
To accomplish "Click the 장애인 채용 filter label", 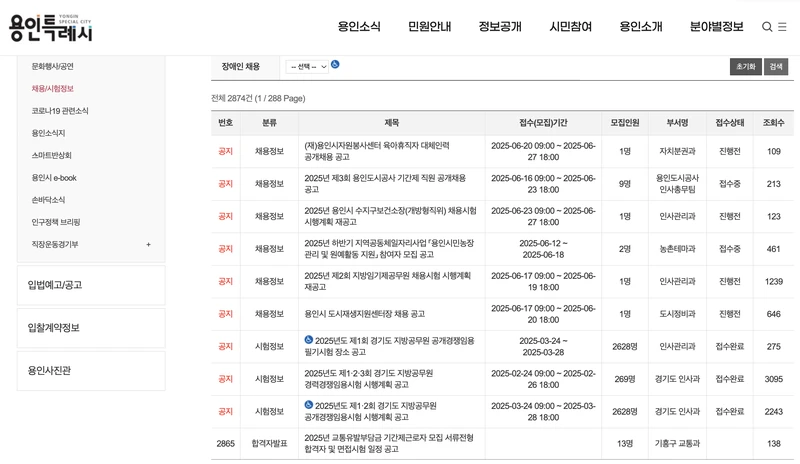I will 241,66.
